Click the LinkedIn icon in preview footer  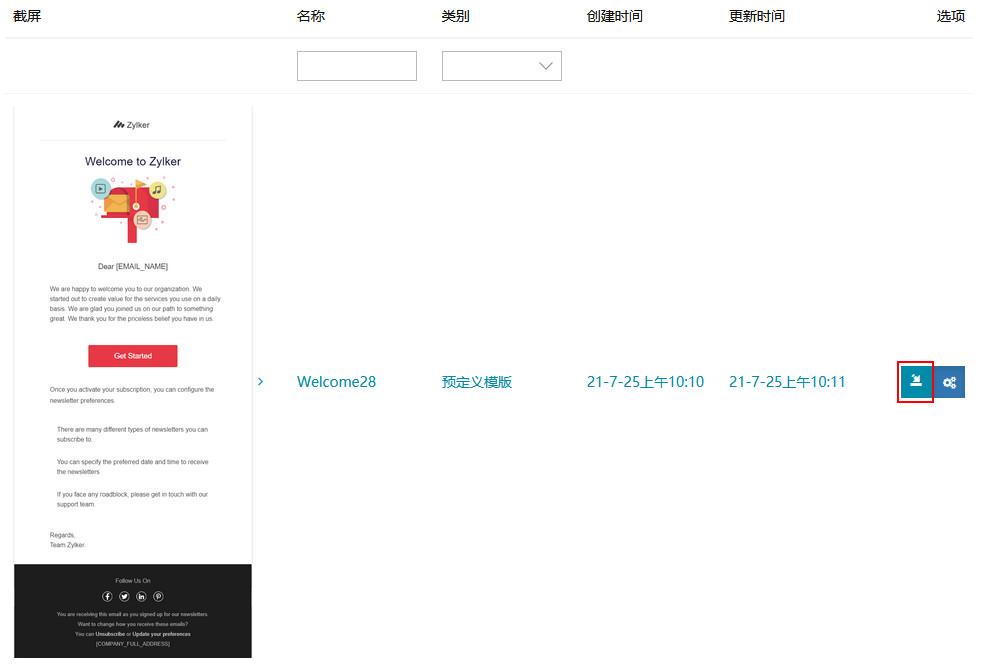[x=141, y=596]
